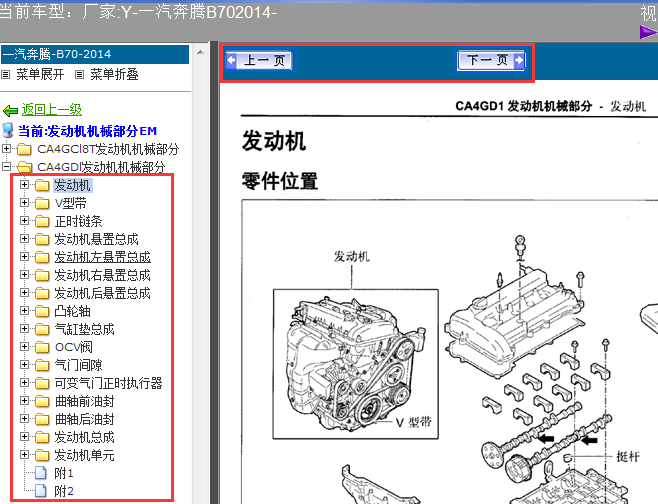
Task: Open the 返回上一级 link
Action: click(x=52, y=110)
